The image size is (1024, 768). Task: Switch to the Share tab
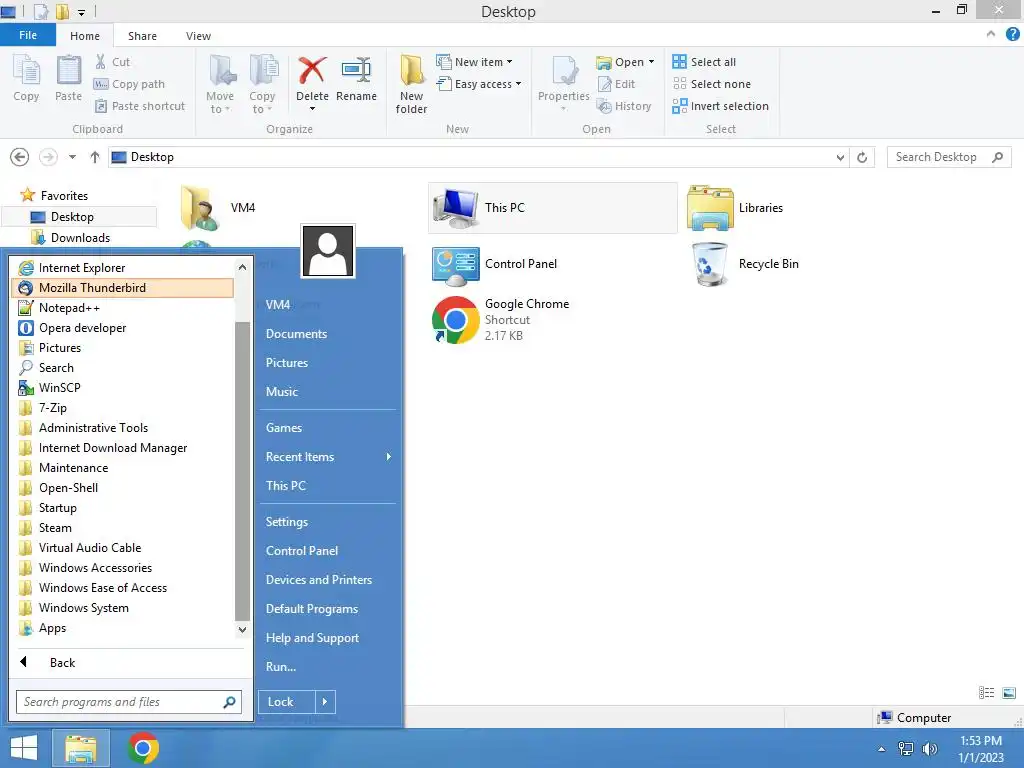[x=142, y=36]
